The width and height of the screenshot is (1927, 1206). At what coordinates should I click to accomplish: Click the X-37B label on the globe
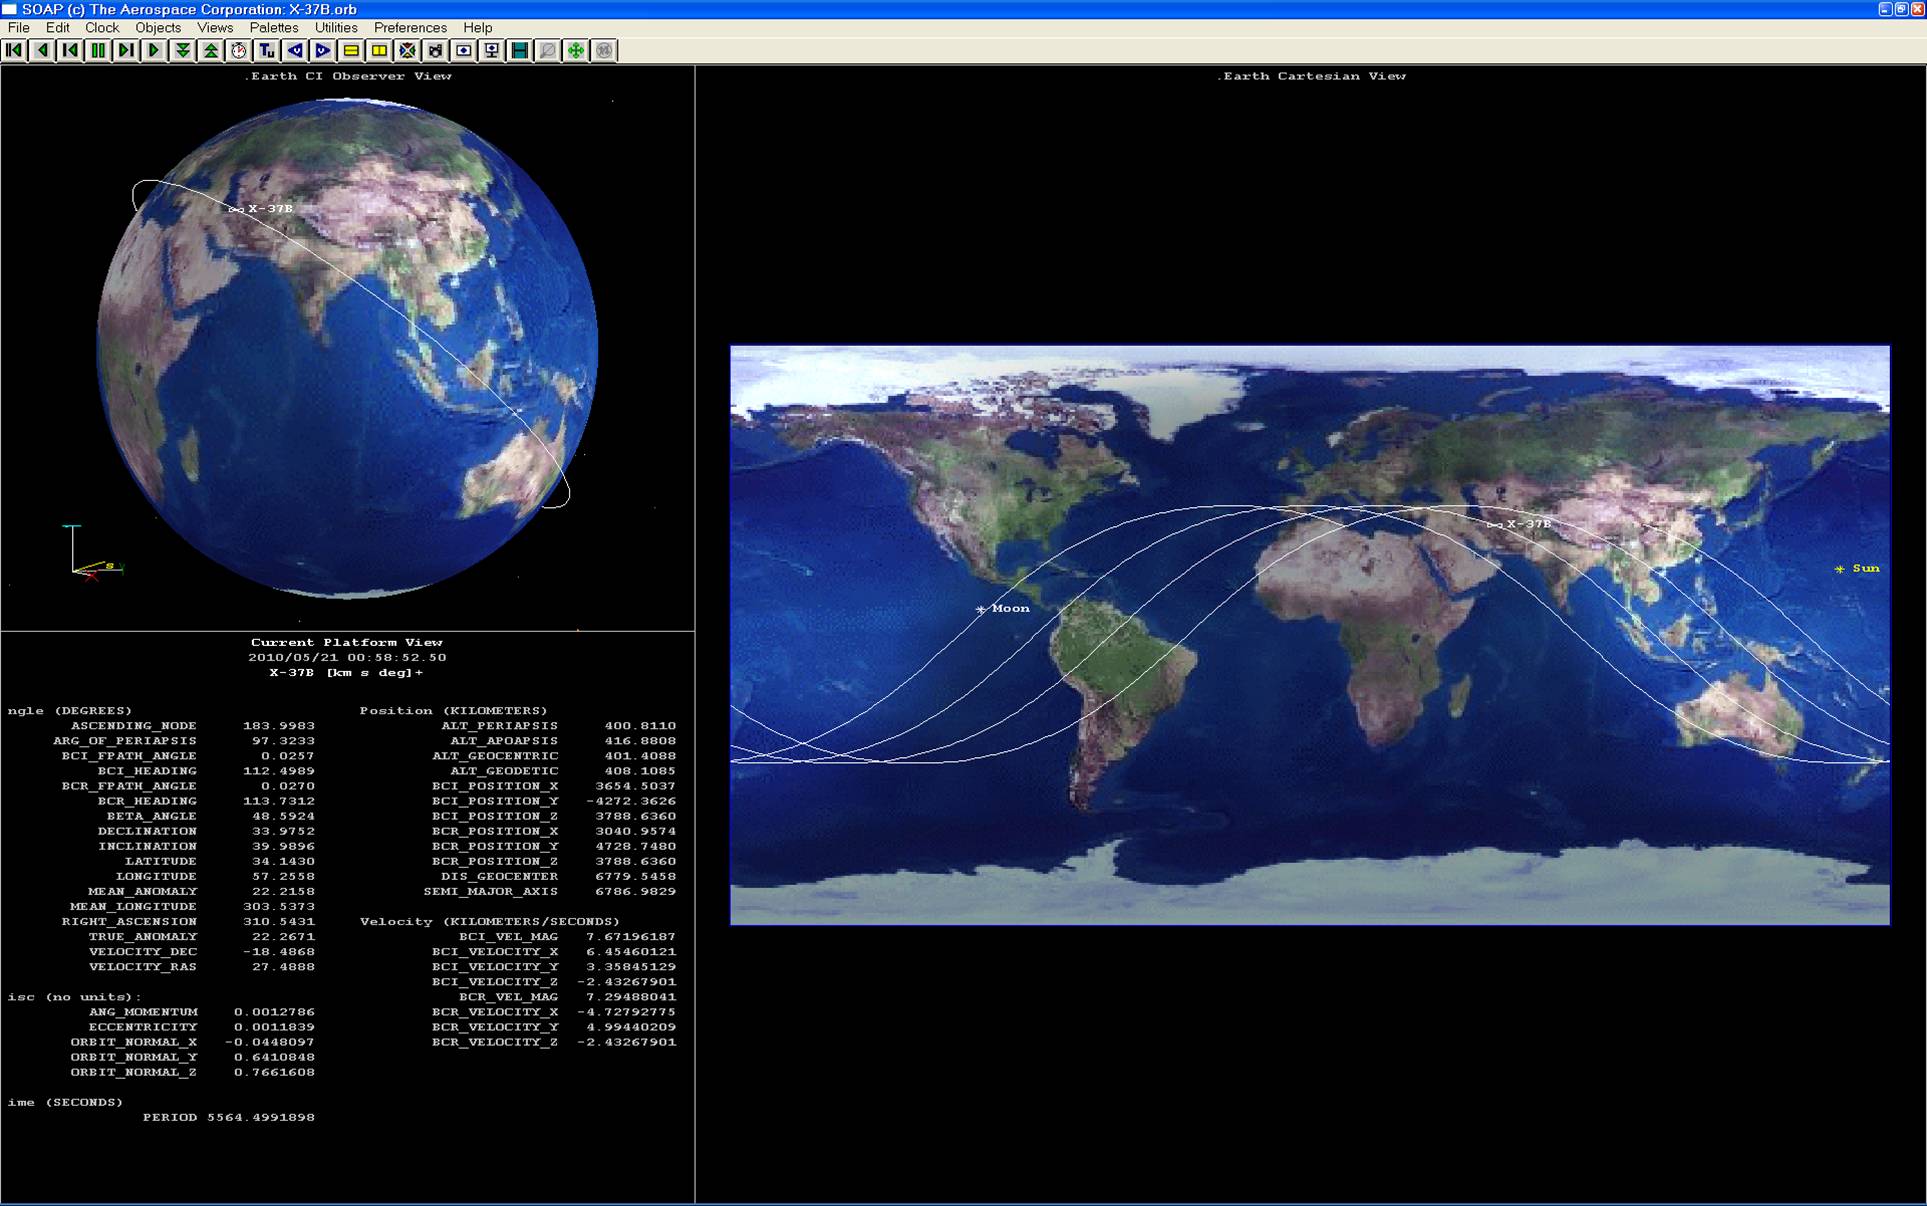click(x=270, y=209)
